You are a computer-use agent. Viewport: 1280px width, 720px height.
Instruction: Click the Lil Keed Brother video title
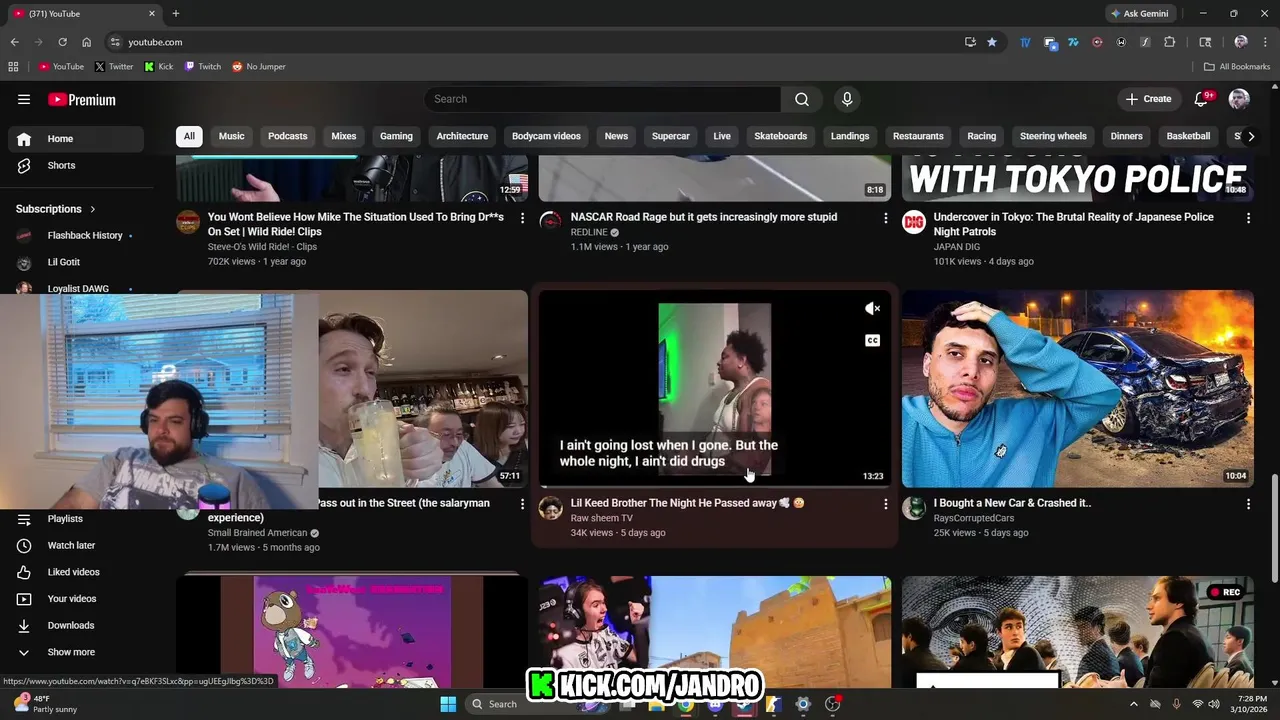[x=688, y=503]
